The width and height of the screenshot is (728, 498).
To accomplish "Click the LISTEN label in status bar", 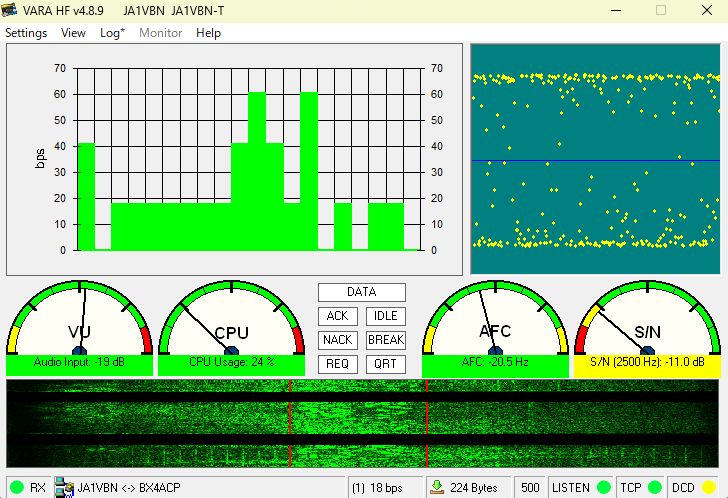I will tap(571, 488).
